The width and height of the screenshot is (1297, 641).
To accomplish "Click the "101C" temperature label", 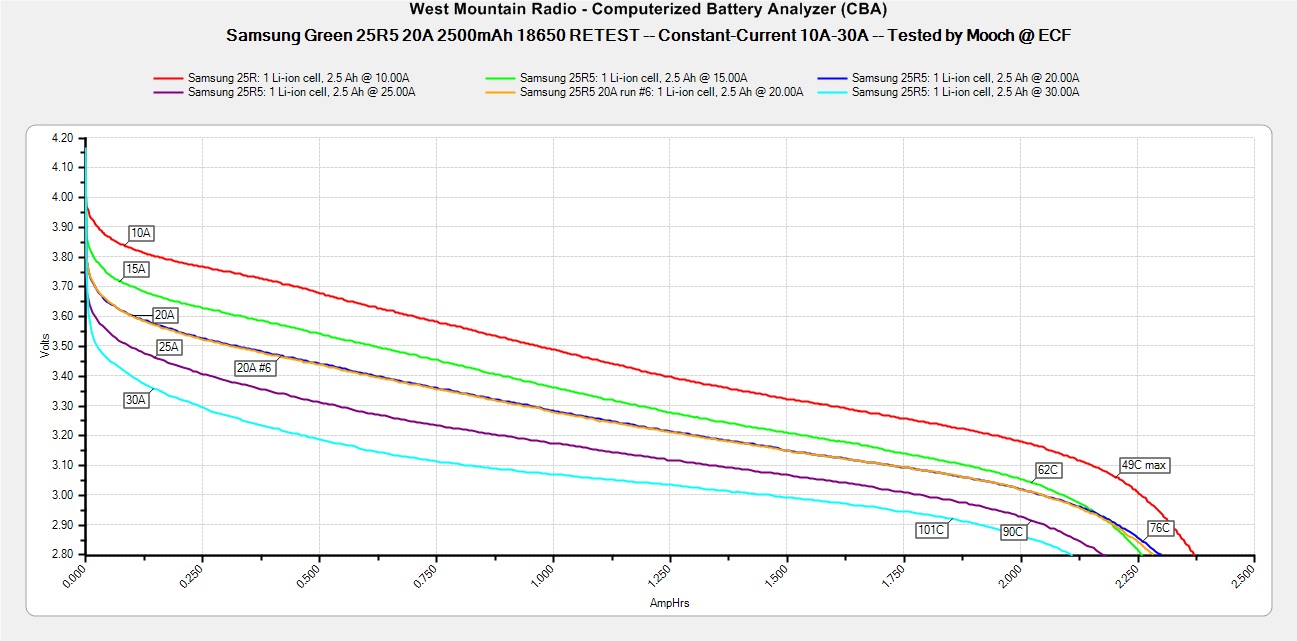I will point(931,529).
